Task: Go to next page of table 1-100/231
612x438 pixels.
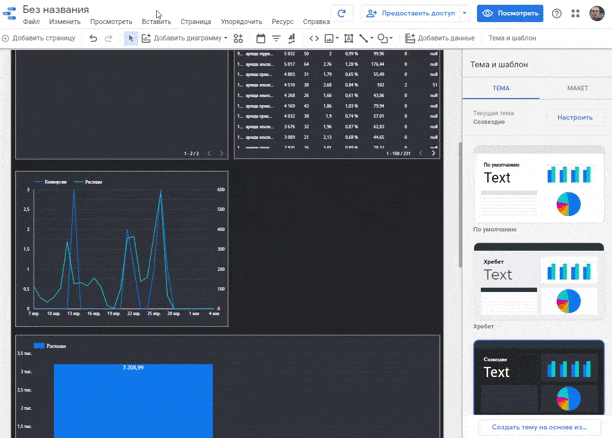Action: point(433,153)
